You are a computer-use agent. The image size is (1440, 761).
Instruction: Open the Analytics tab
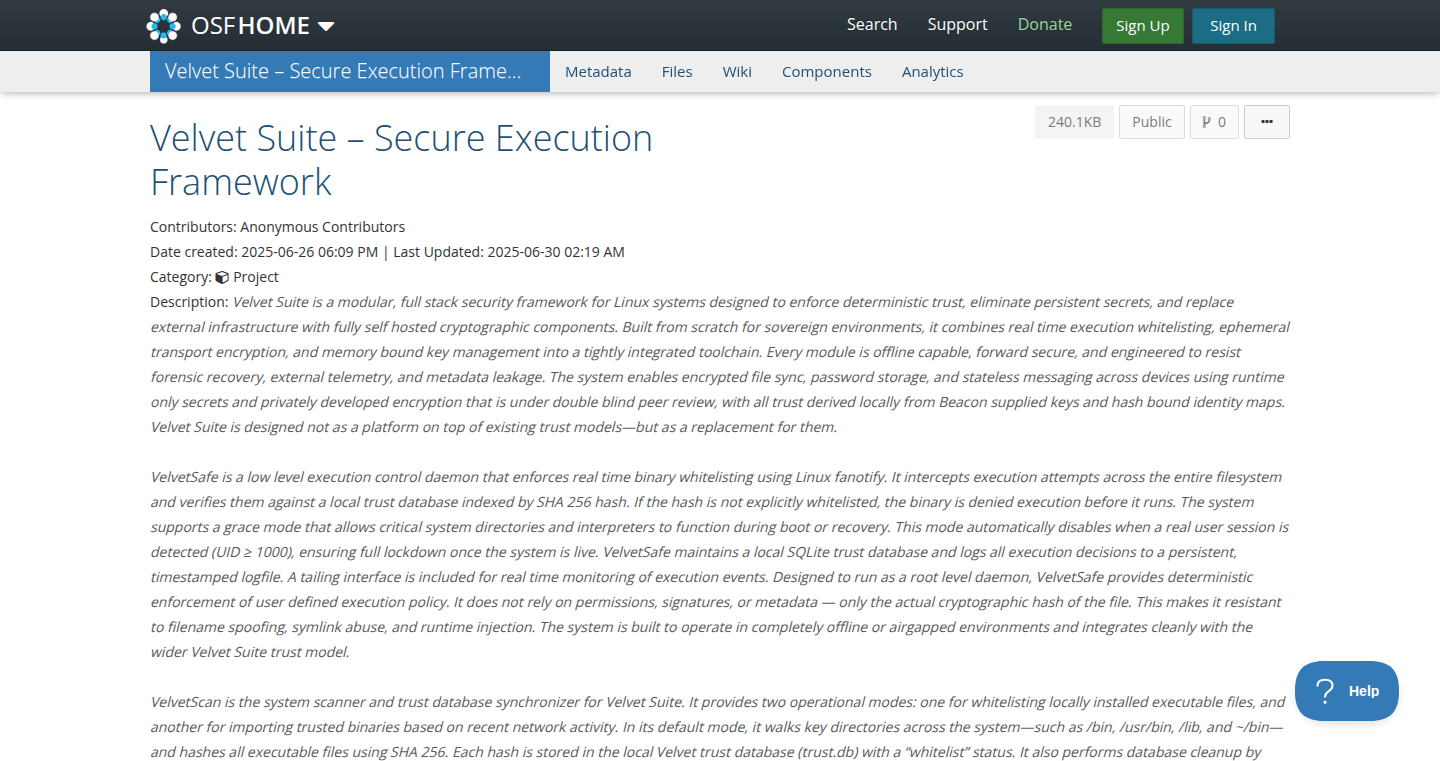[933, 72]
